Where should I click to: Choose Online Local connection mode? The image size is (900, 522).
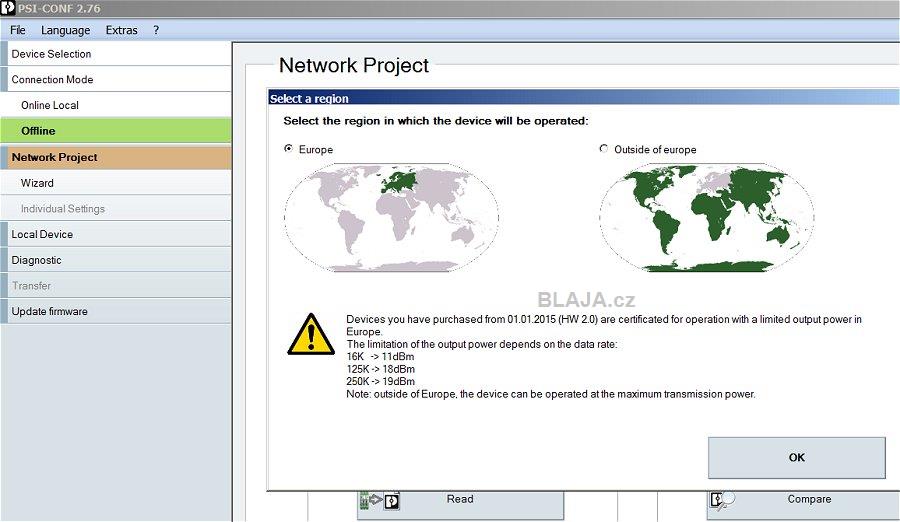coord(116,105)
